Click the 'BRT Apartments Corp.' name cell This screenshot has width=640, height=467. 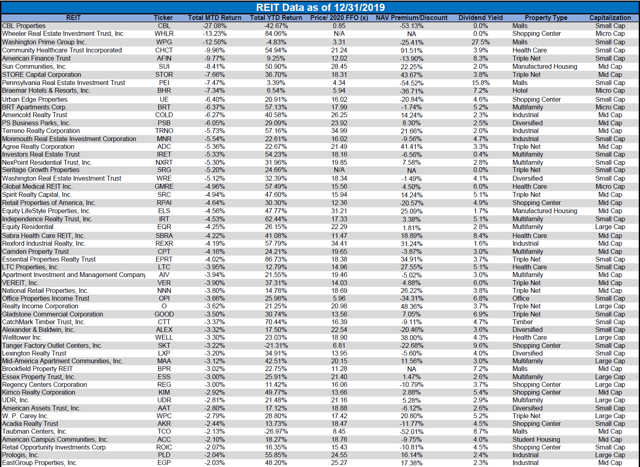(x=34, y=107)
